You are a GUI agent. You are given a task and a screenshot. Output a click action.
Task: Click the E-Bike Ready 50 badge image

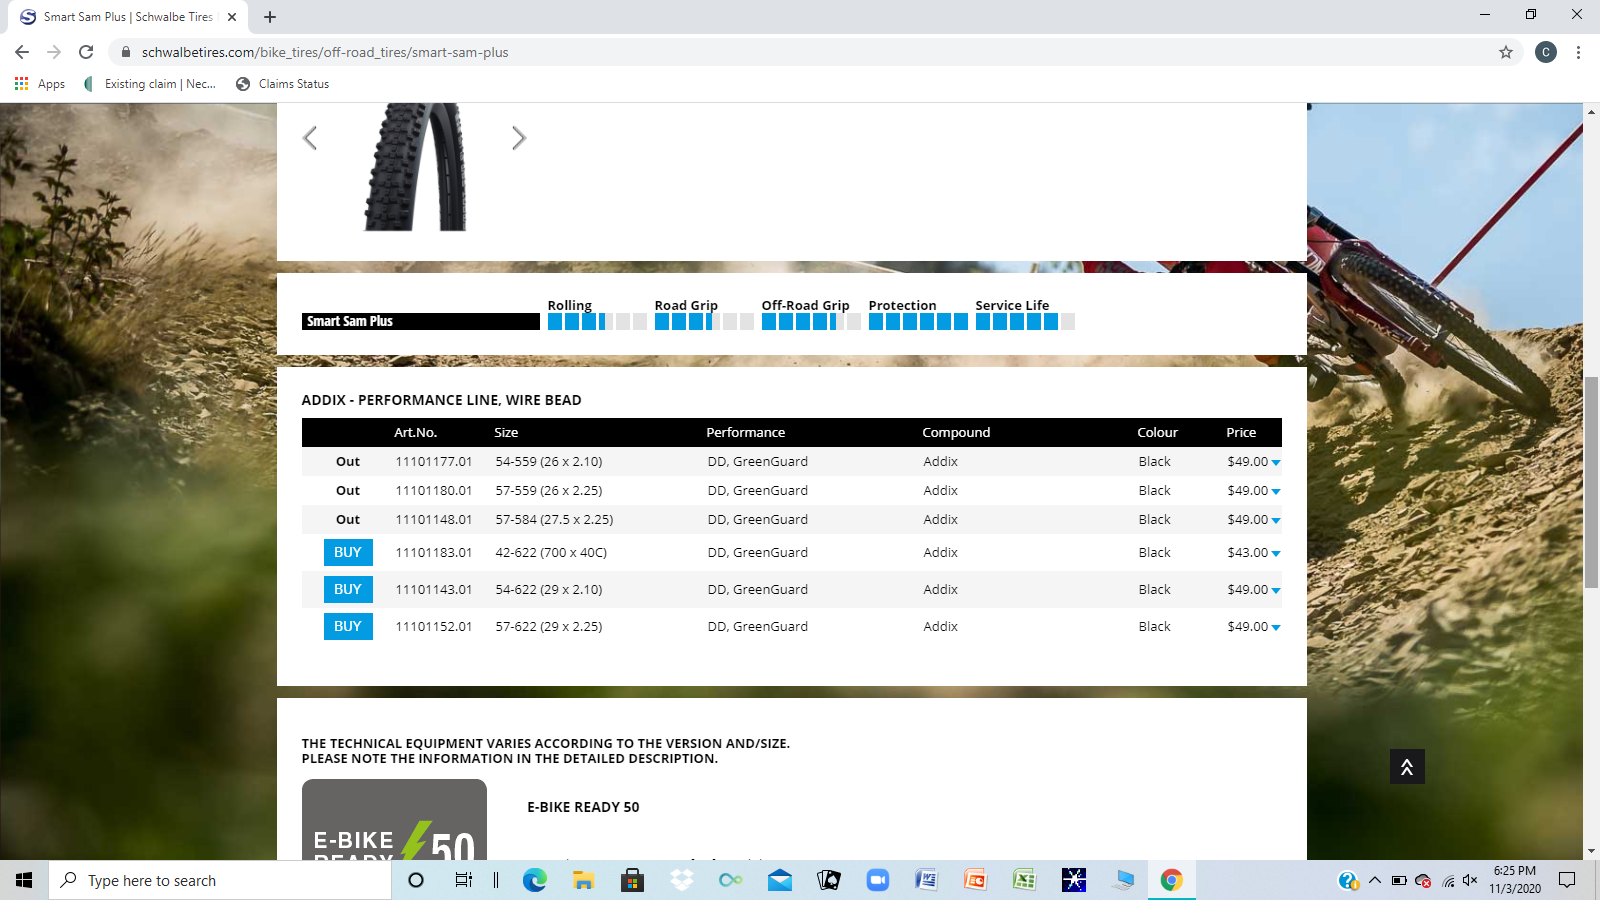pyautogui.click(x=394, y=820)
